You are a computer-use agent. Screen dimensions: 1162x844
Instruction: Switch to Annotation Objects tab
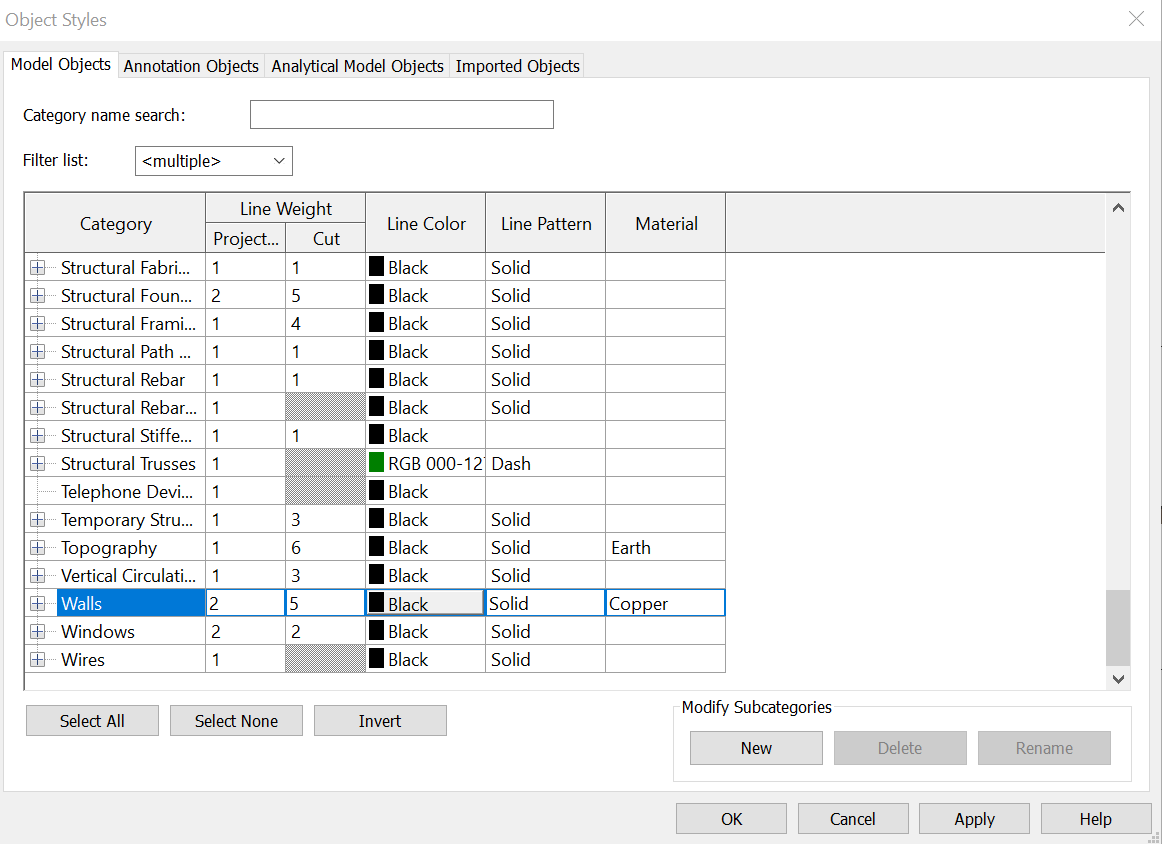[191, 66]
